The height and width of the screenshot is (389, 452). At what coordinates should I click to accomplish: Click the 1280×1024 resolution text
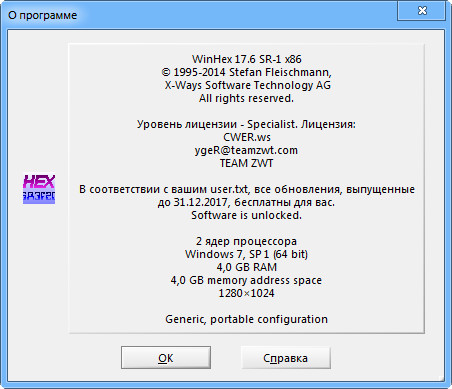tap(246, 293)
